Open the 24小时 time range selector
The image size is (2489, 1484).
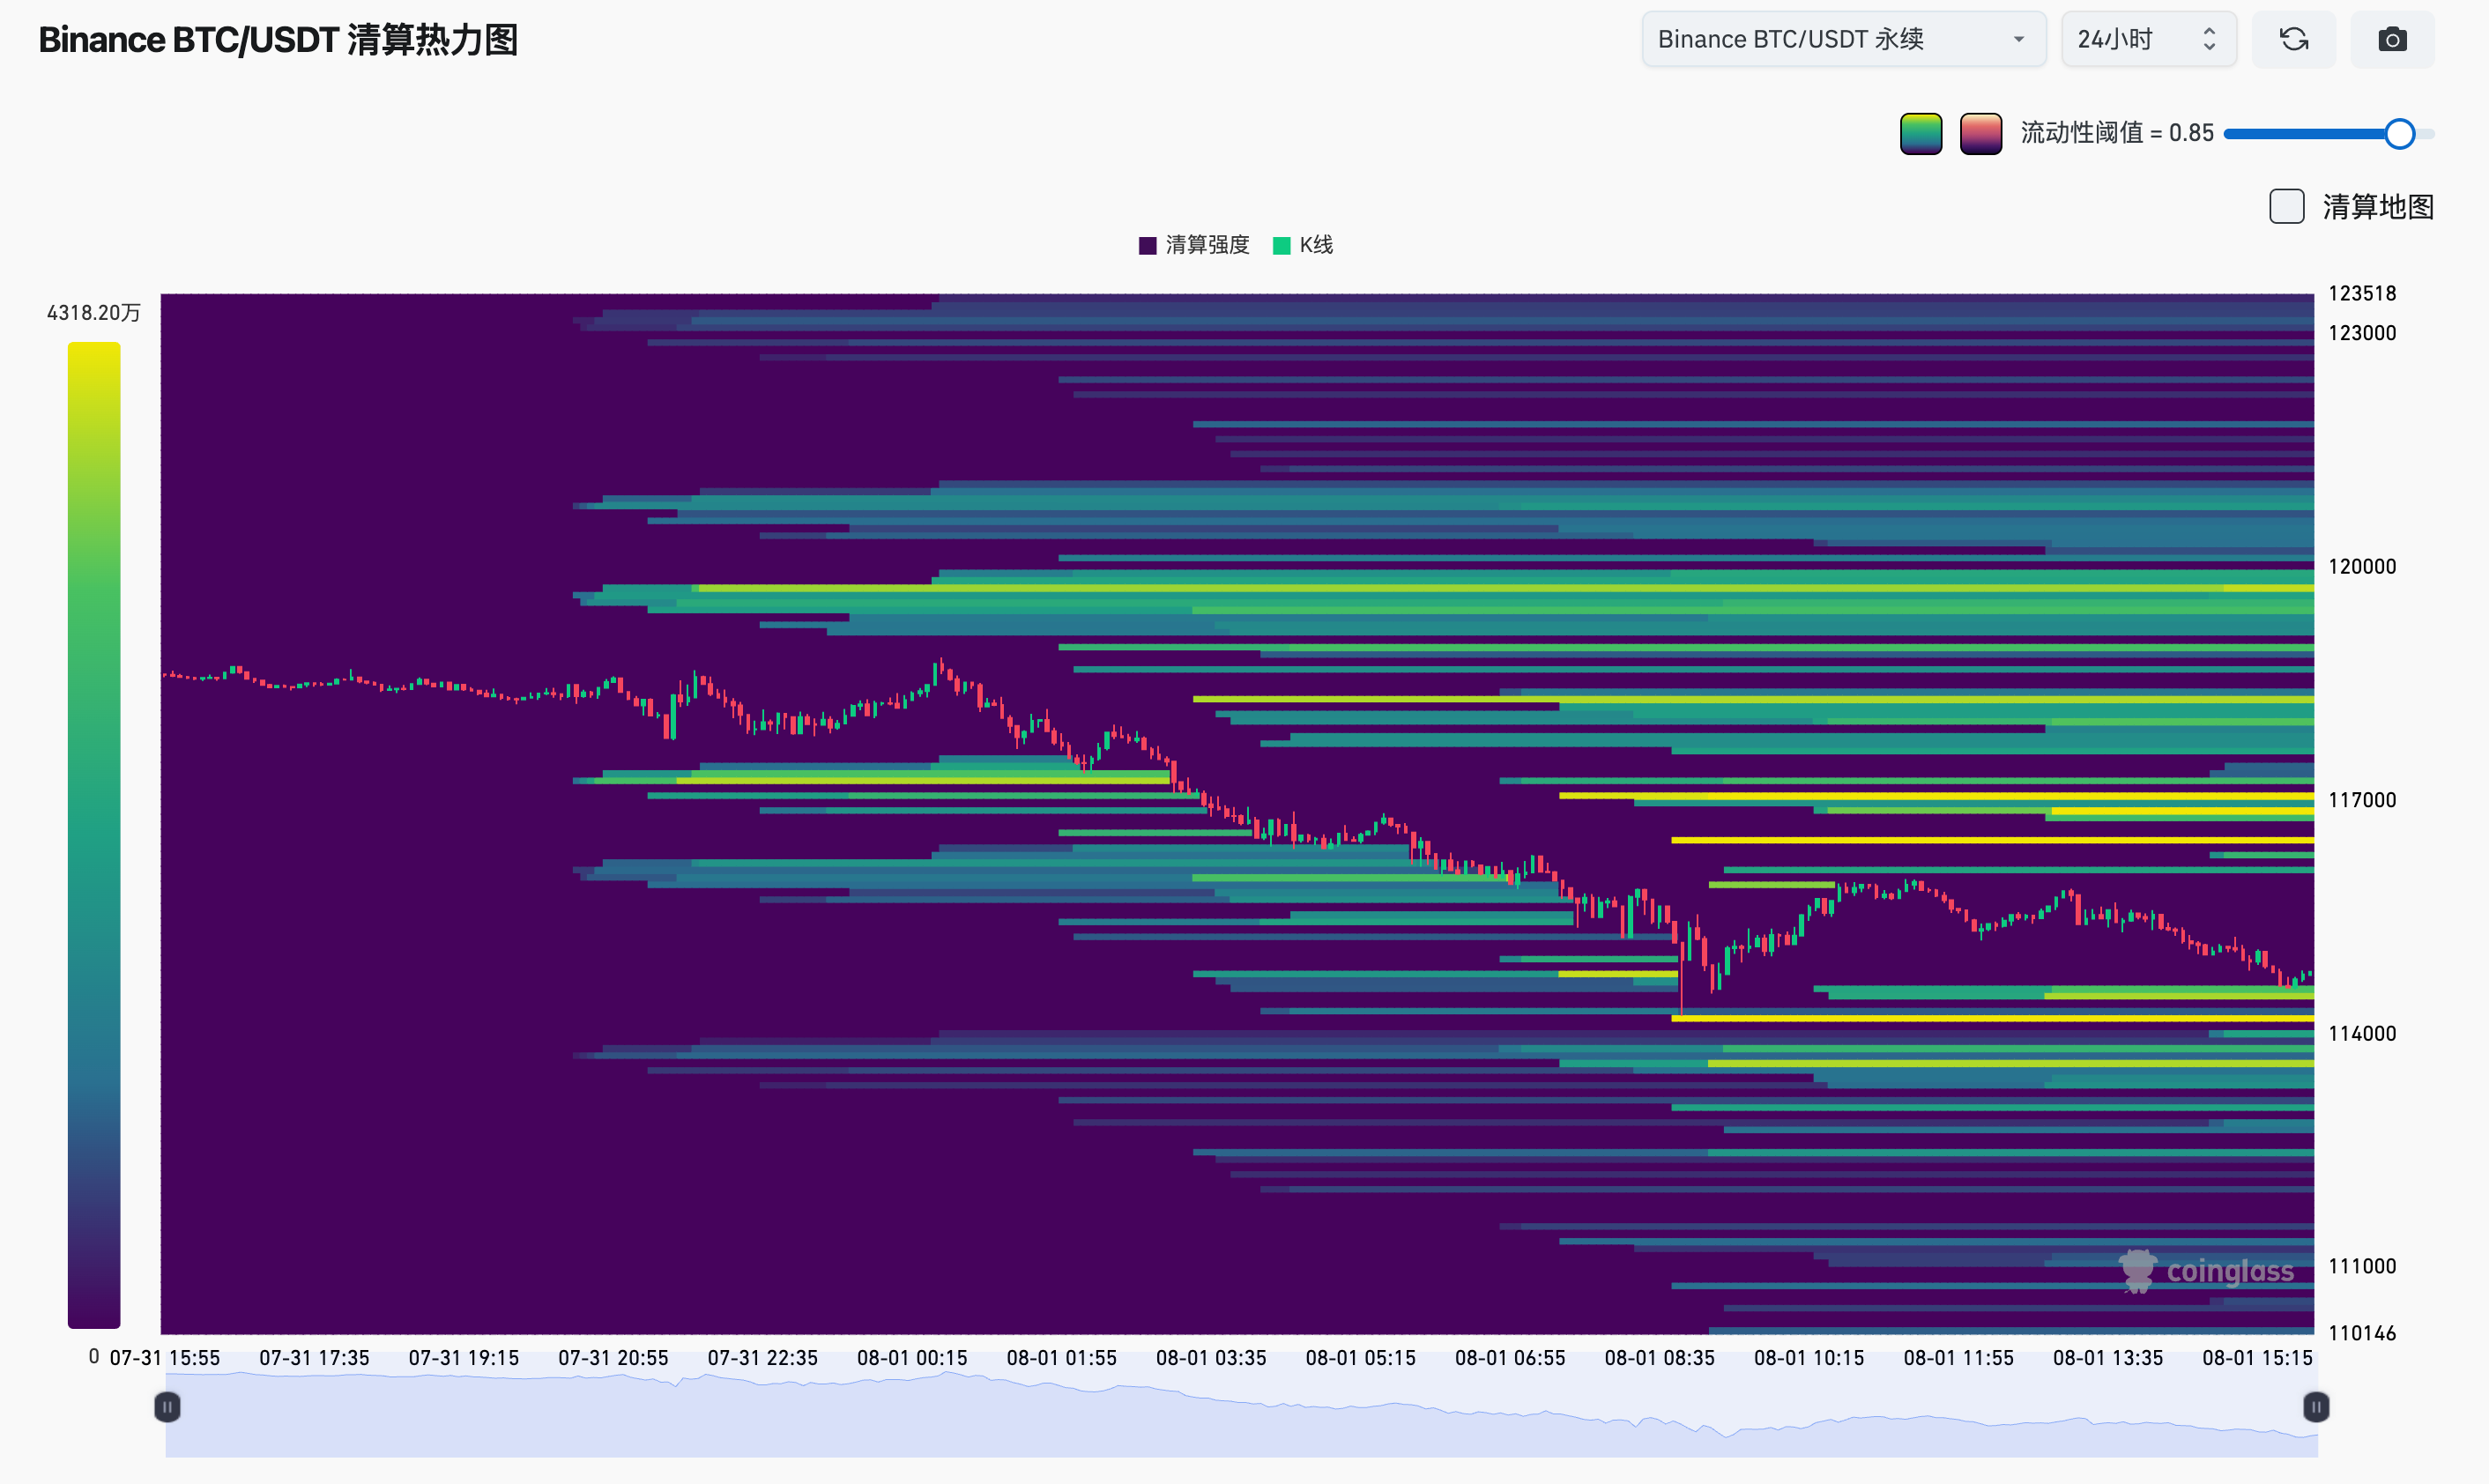pos(2130,40)
